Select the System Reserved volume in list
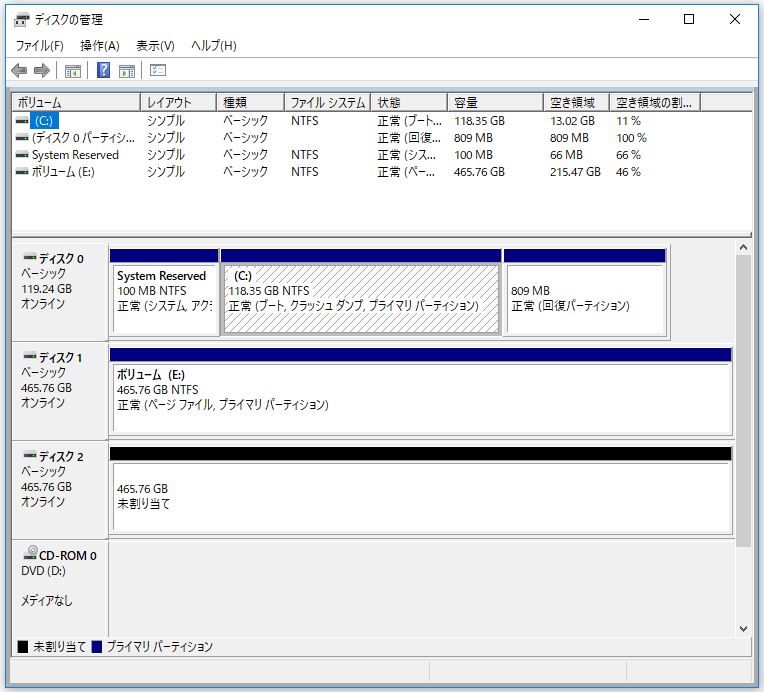This screenshot has height=692, width=764. tap(76, 155)
